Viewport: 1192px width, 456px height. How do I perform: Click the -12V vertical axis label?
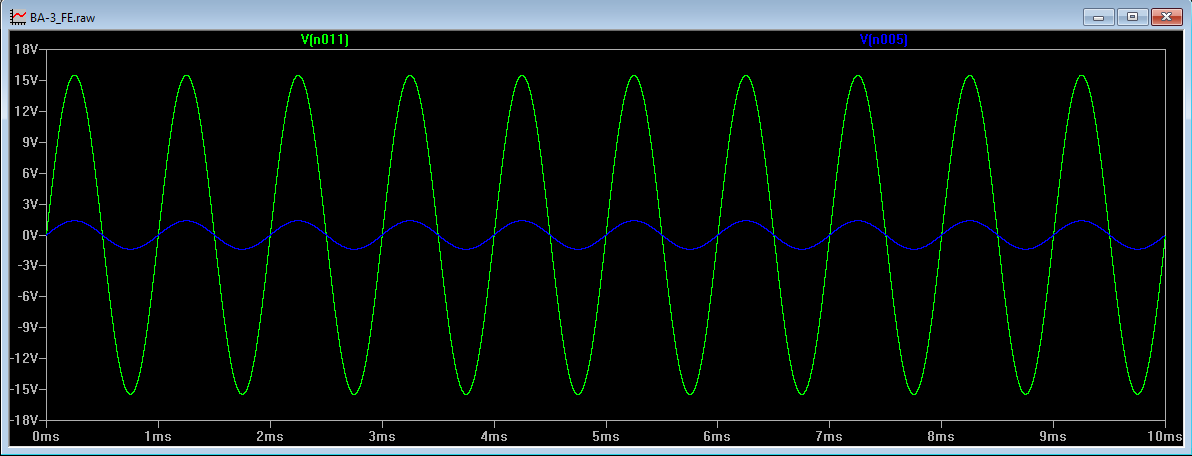24,358
